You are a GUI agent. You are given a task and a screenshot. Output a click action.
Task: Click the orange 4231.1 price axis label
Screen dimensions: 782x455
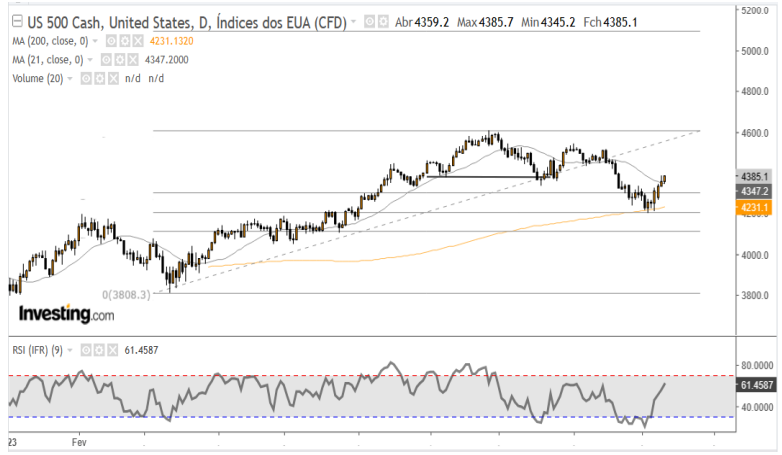[754, 208]
